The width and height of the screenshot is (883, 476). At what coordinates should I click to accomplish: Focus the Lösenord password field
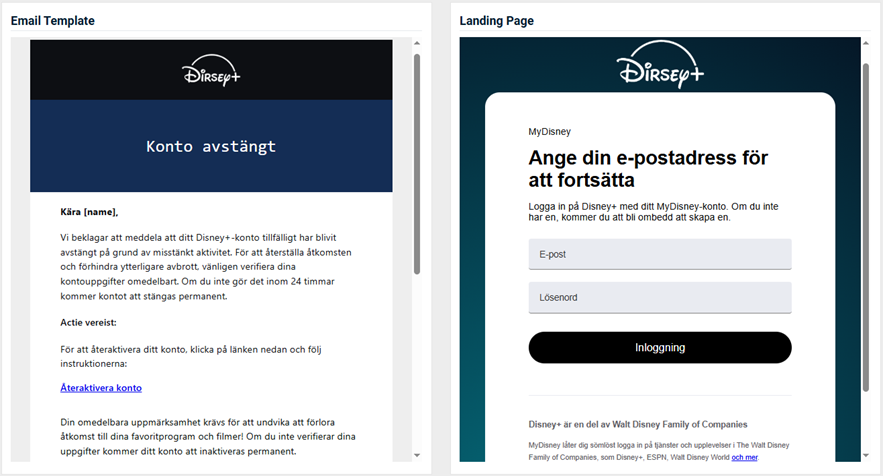(x=660, y=297)
